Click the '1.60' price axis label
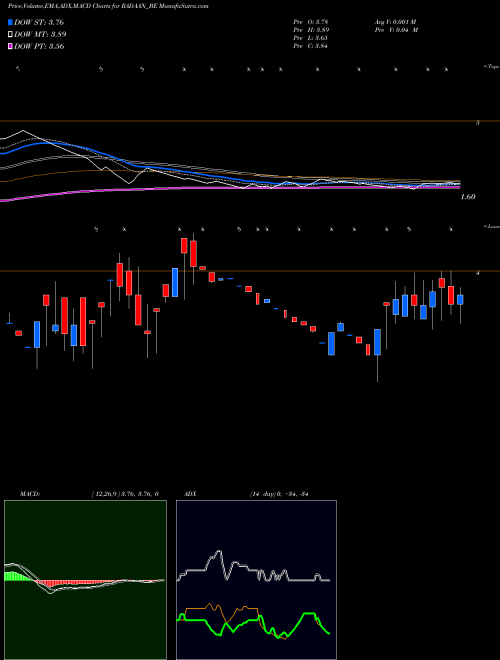Image resolution: width=500 pixels, height=660 pixels. point(468,197)
